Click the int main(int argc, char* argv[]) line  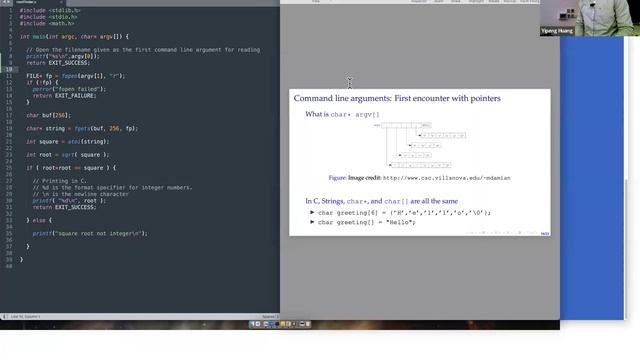coord(74,37)
